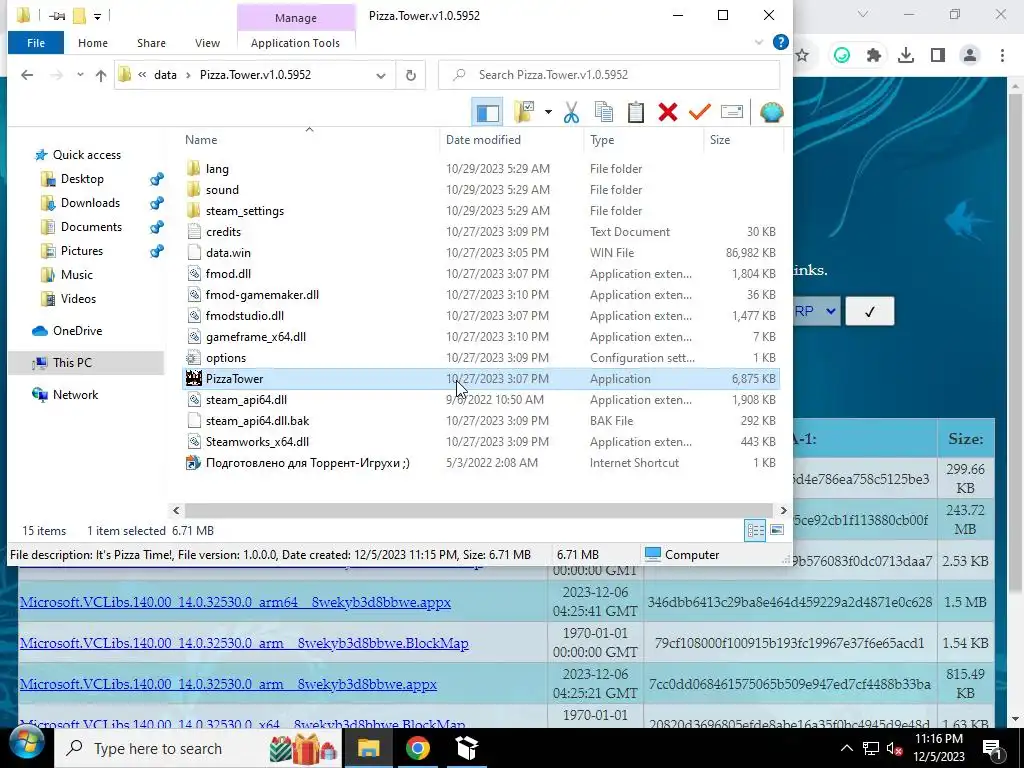Image resolution: width=1024 pixels, height=768 pixels.
Task: Click the horizontal scrollbar in file list
Action: coord(479,510)
